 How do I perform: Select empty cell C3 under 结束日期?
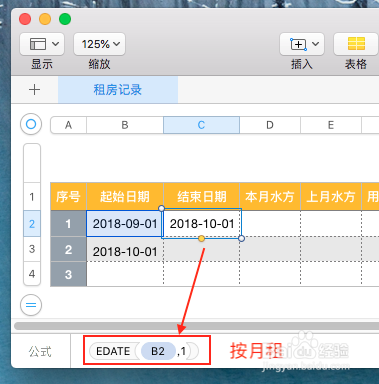(201, 249)
